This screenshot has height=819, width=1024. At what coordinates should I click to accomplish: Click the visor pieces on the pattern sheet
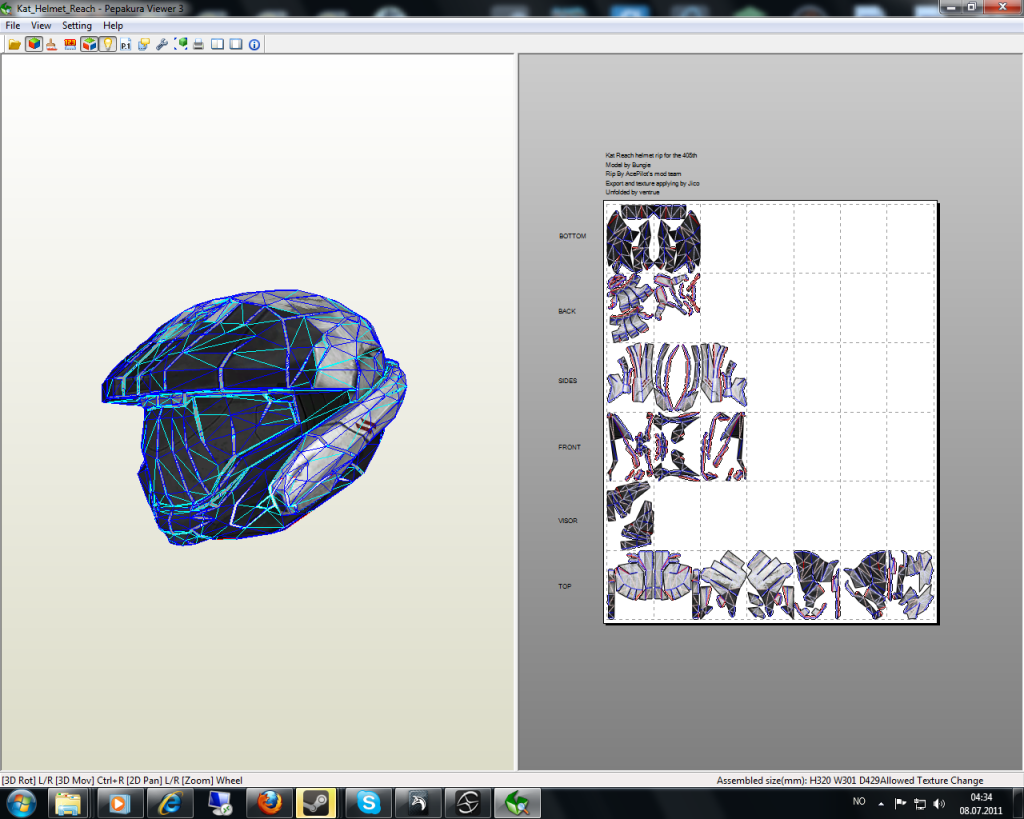click(630, 516)
